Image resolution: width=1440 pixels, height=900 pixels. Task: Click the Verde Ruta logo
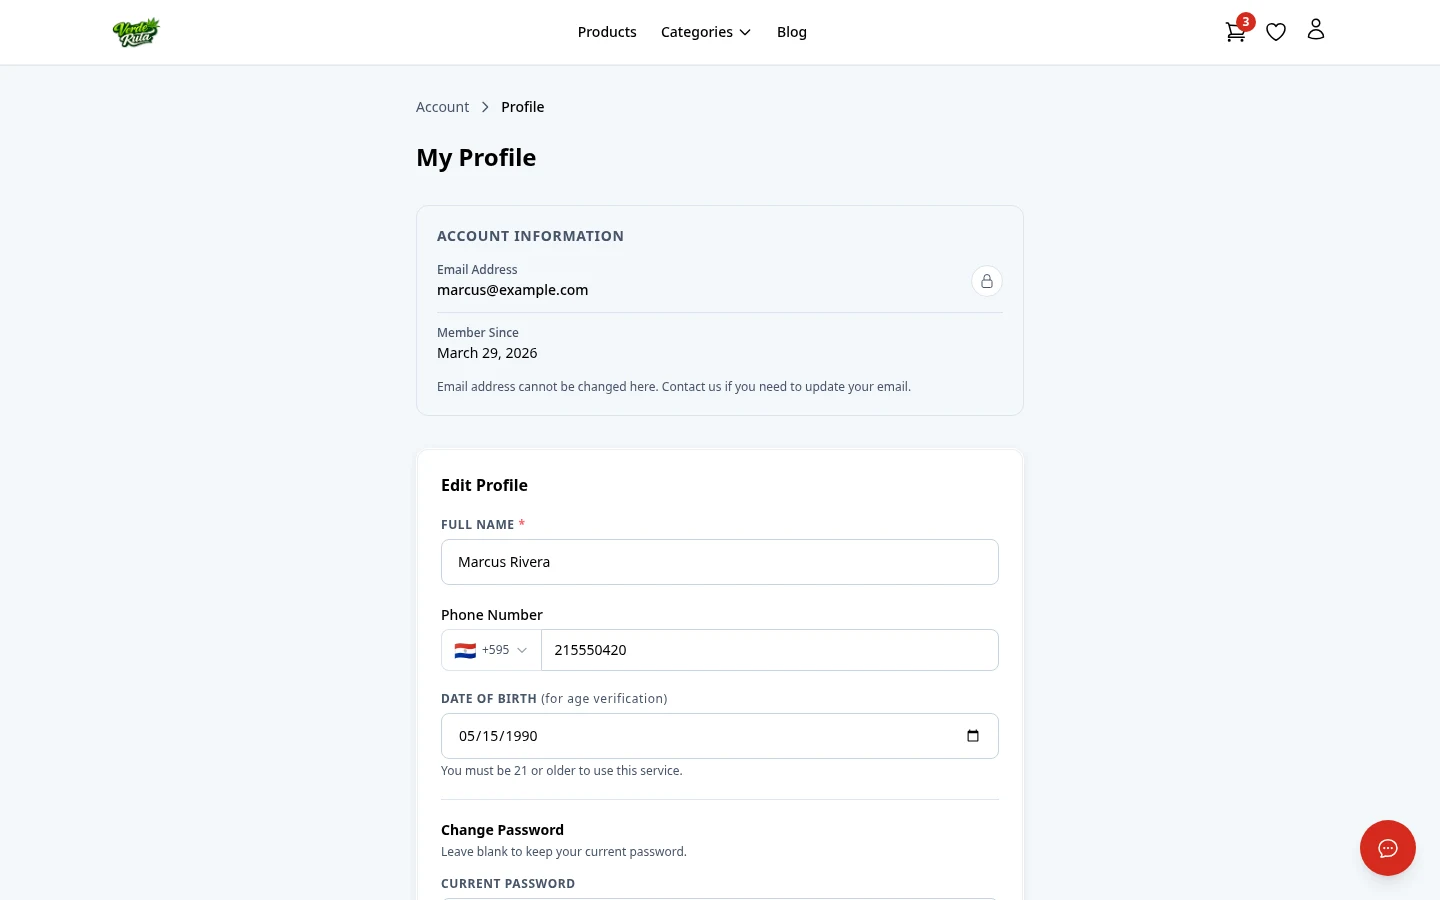pos(136,32)
